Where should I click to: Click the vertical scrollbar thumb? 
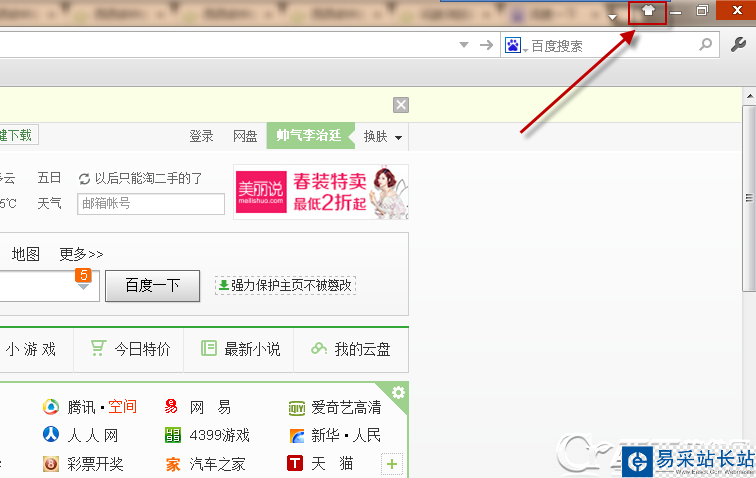coord(749,198)
